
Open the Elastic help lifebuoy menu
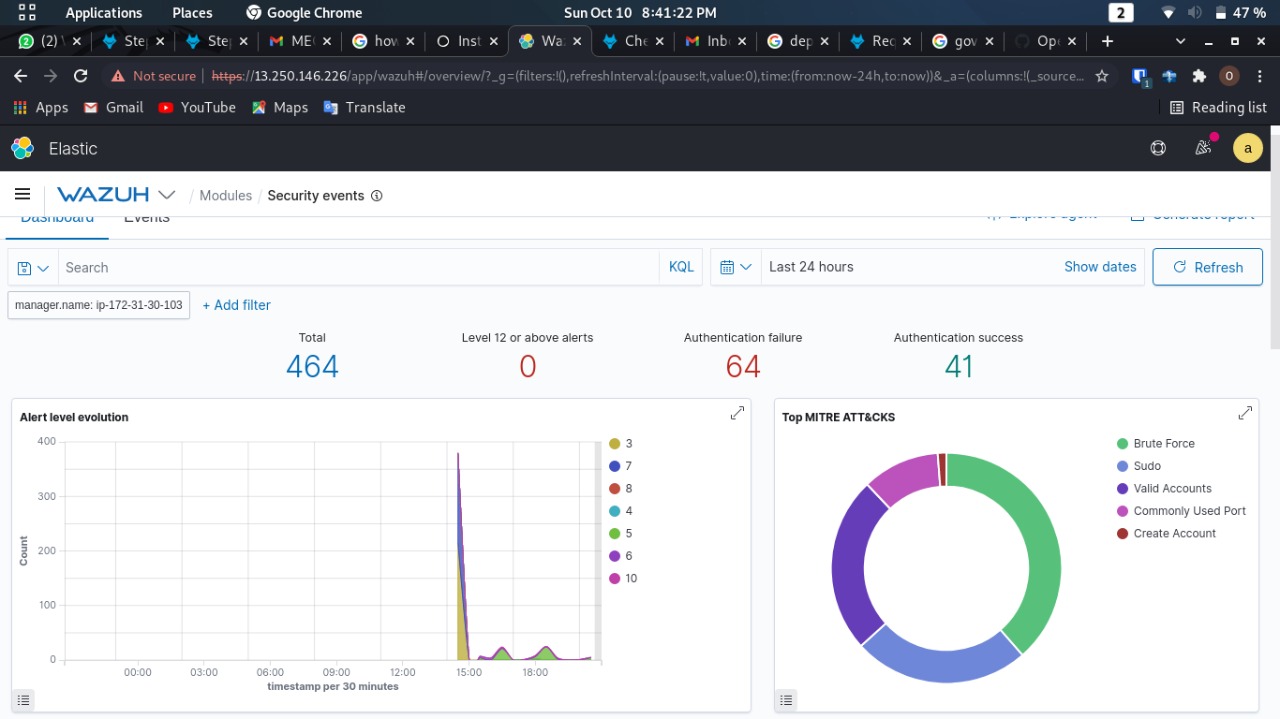pyautogui.click(x=1158, y=148)
